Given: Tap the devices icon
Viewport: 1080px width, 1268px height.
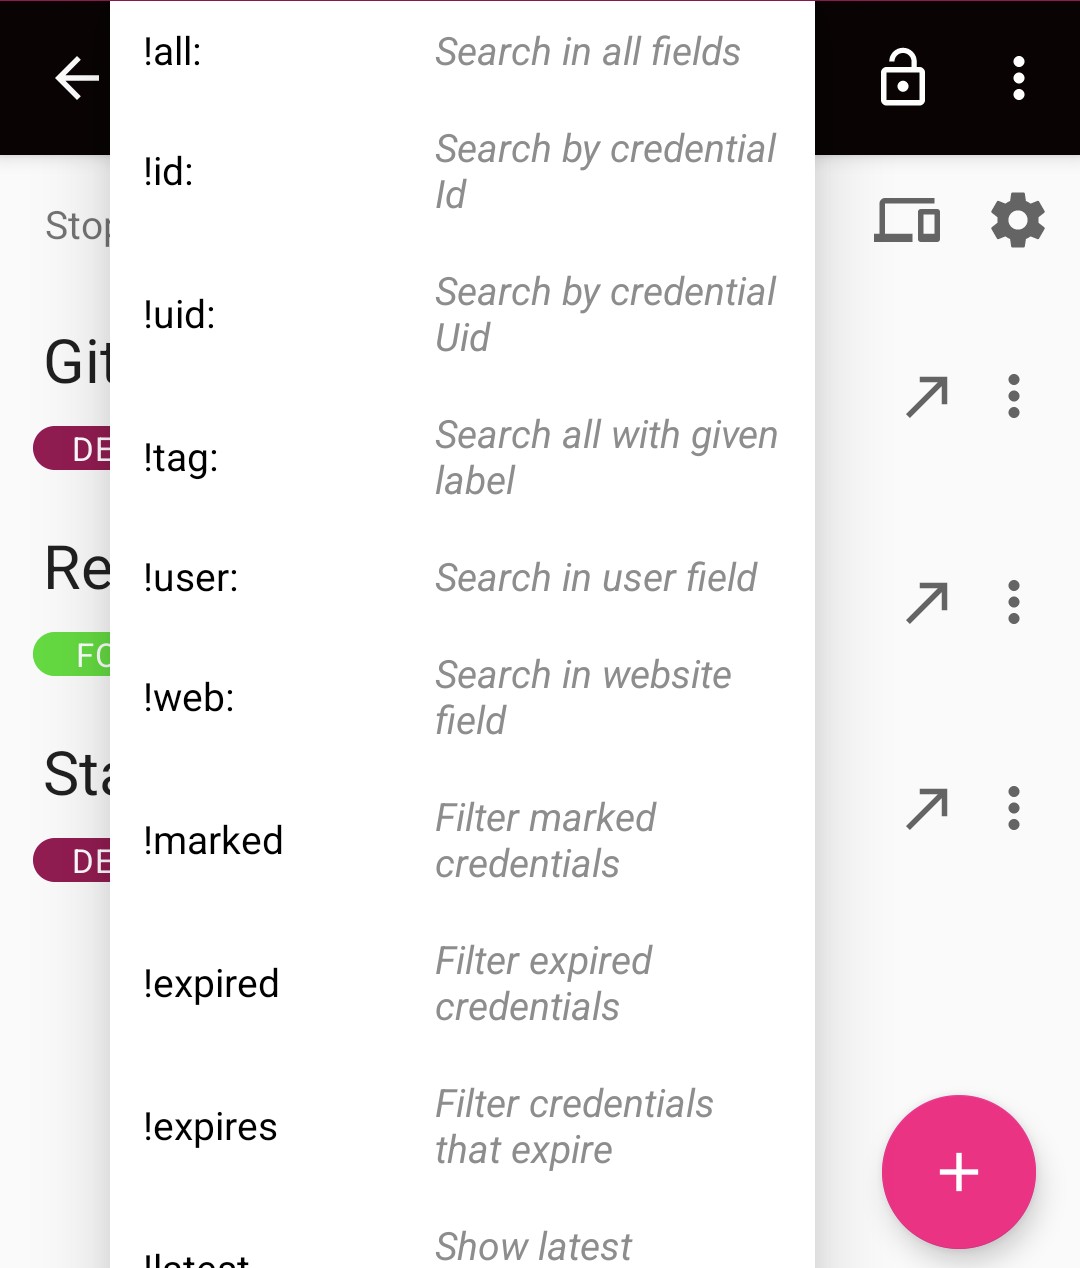Looking at the screenshot, I should click(x=907, y=221).
